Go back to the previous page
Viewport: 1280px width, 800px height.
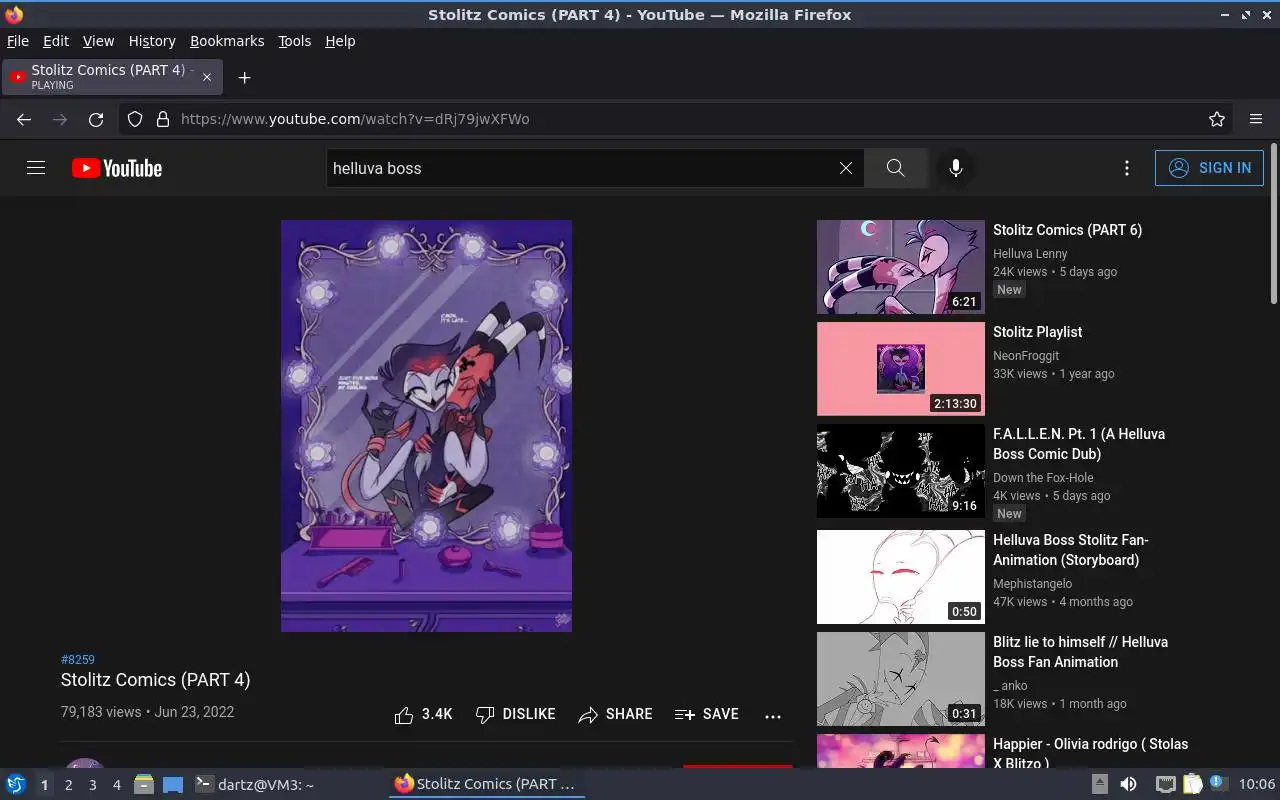24,119
